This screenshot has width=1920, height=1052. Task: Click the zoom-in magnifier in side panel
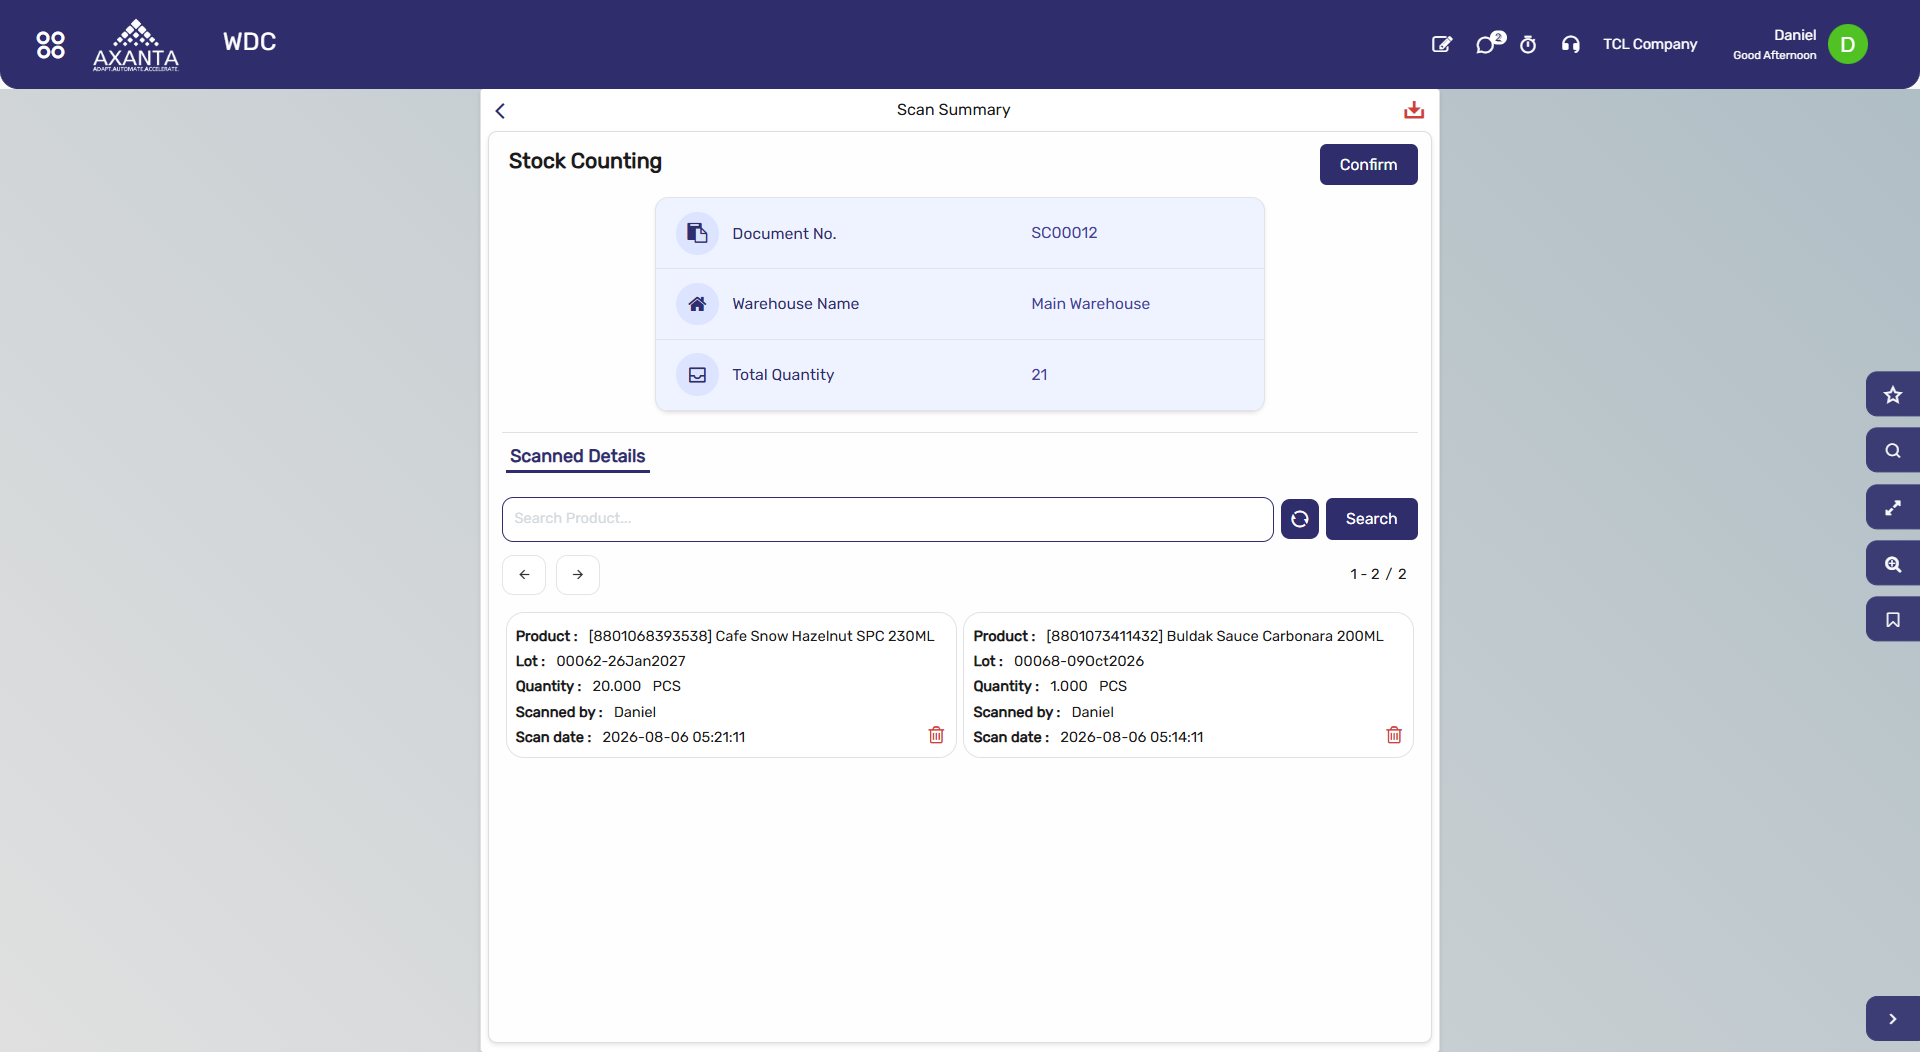tap(1892, 564)
